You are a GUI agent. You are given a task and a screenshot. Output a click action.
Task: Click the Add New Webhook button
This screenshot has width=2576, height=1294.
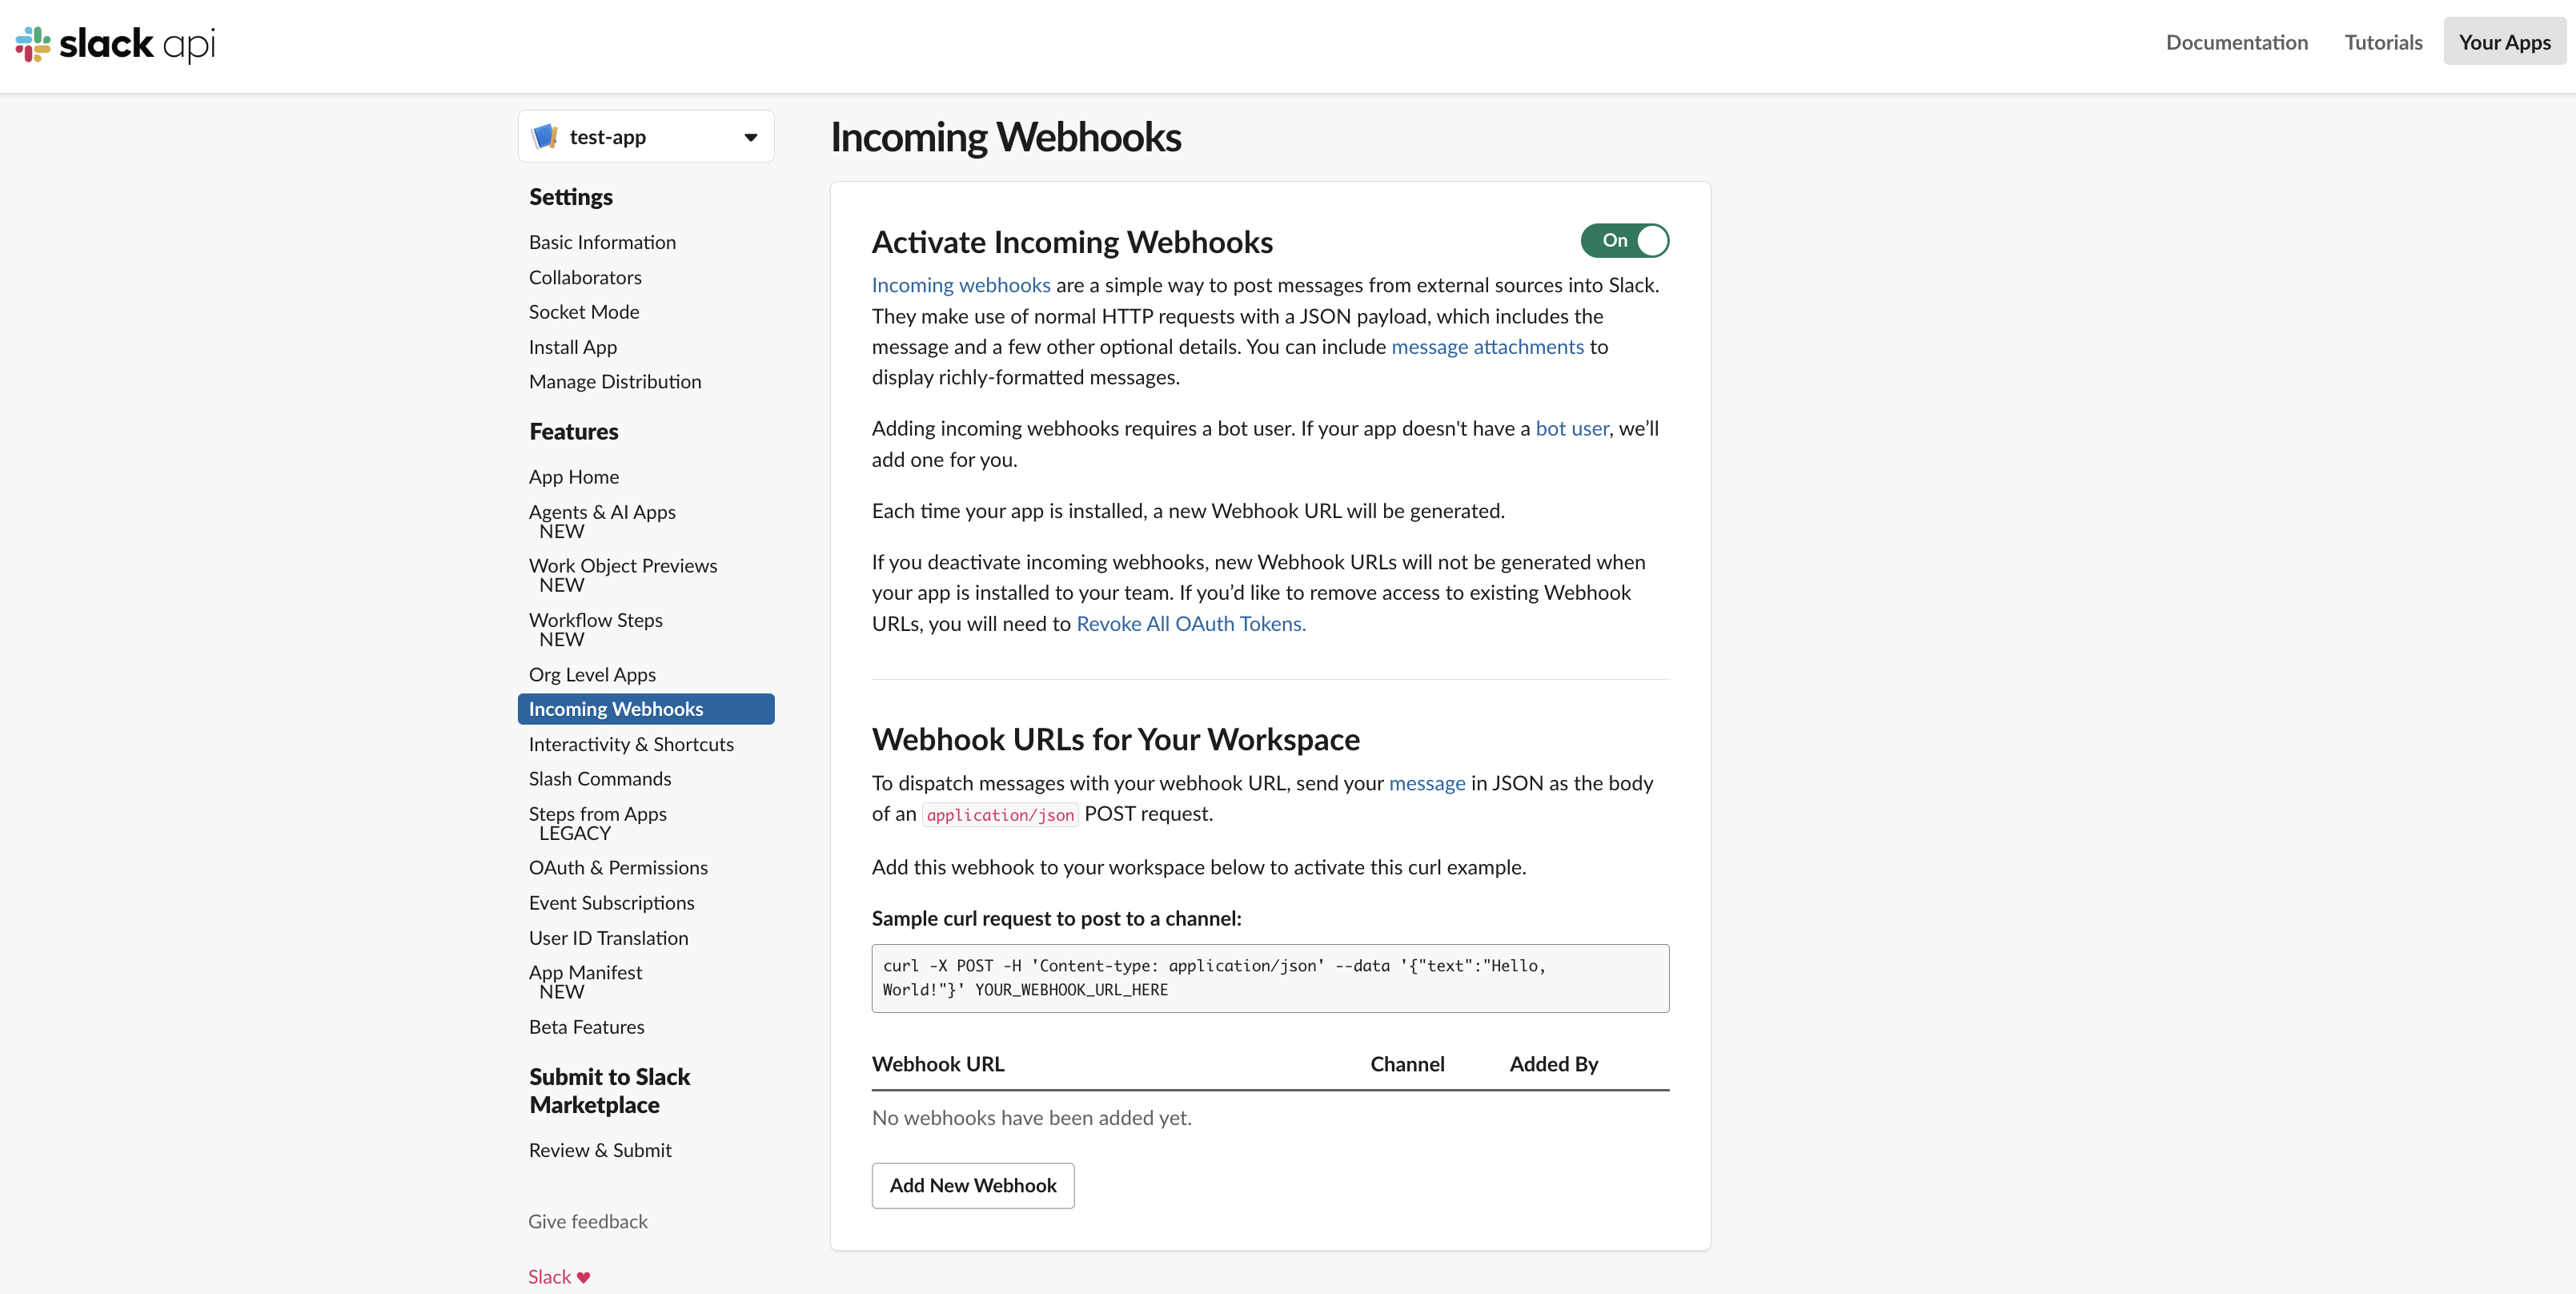tap(972, 1185)
